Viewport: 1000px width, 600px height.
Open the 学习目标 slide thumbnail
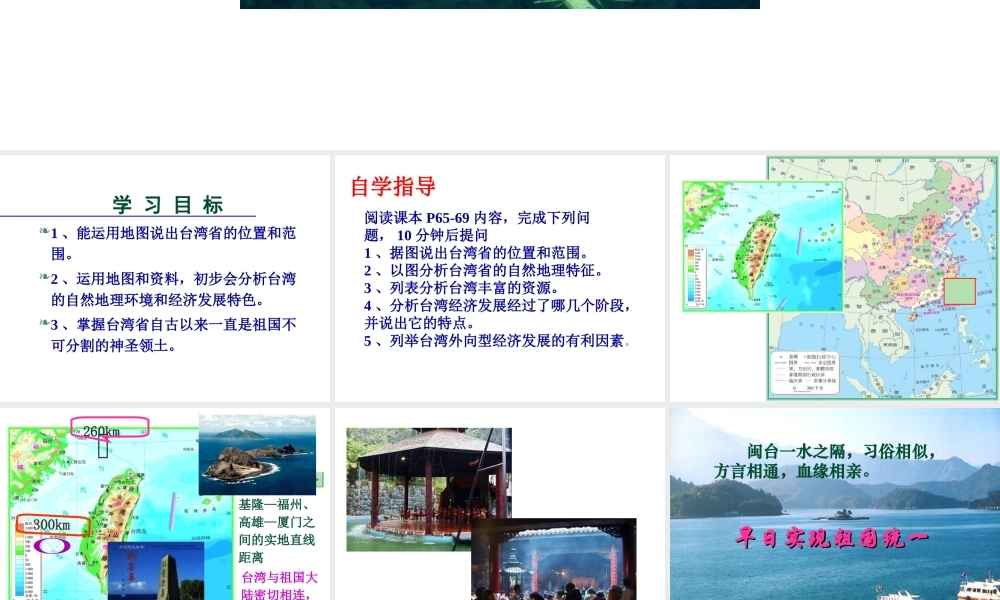(x=165, y=278)
